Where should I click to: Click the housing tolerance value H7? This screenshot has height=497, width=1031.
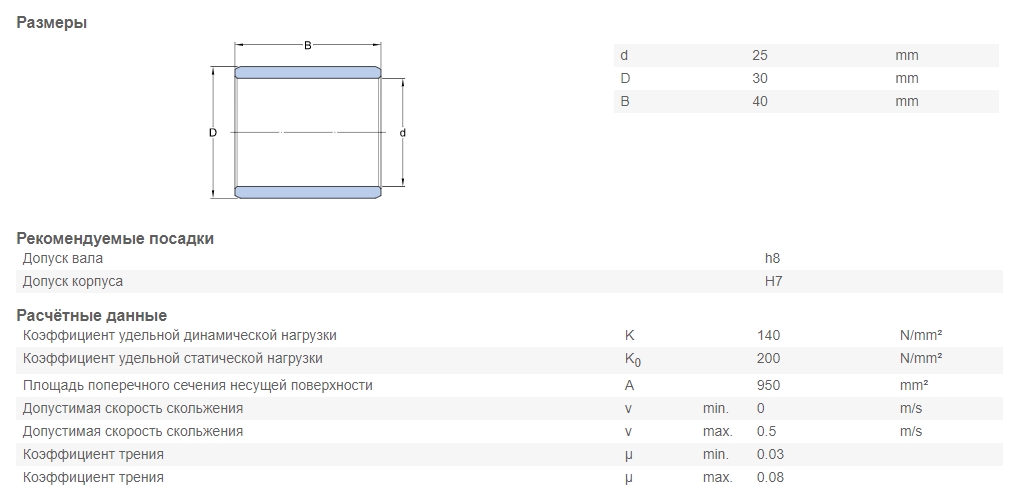pos(773,281)
